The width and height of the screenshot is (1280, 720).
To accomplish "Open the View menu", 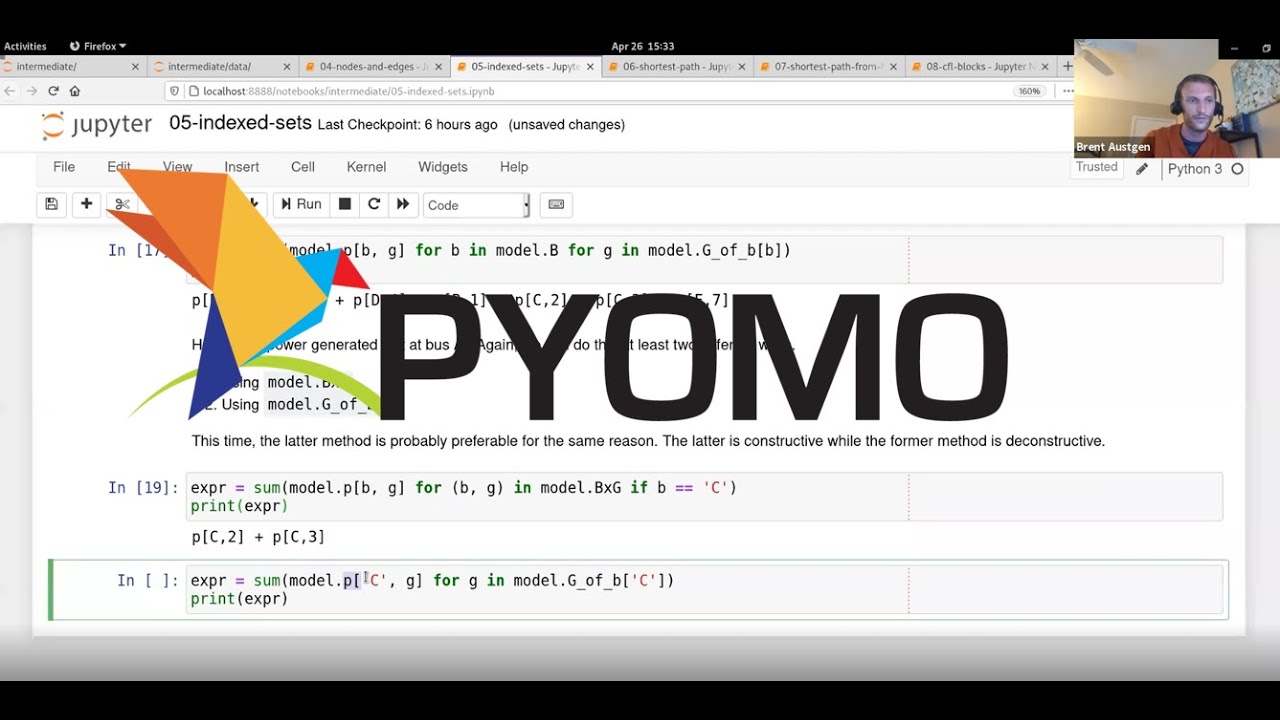I will [177, 167].
